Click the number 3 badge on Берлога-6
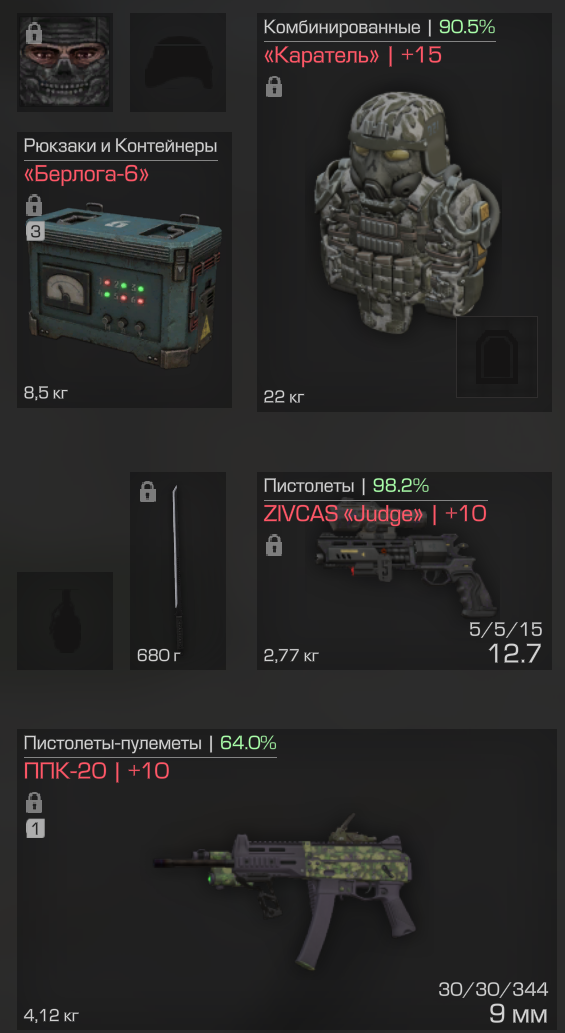The width and height of the screenshot is (565, 1033). tap(34, 231)
